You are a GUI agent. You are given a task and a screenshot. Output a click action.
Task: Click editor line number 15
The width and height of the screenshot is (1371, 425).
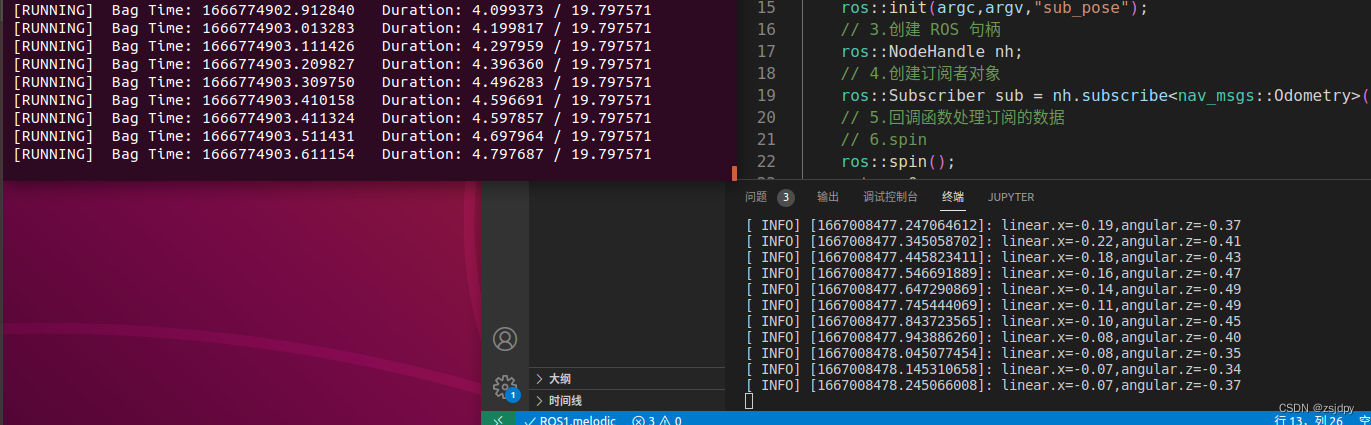point(766,8)
